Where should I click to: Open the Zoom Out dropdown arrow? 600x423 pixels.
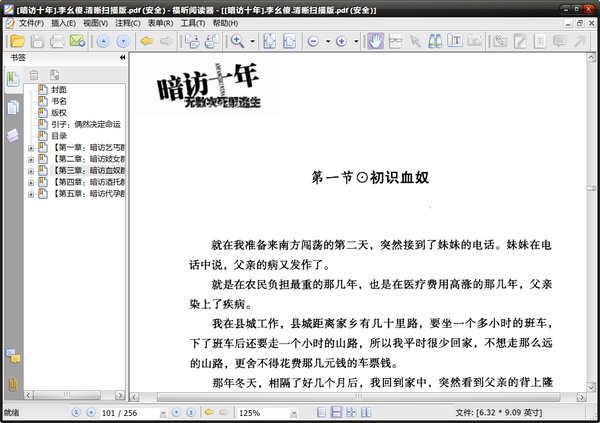click(x=328, y=41)
